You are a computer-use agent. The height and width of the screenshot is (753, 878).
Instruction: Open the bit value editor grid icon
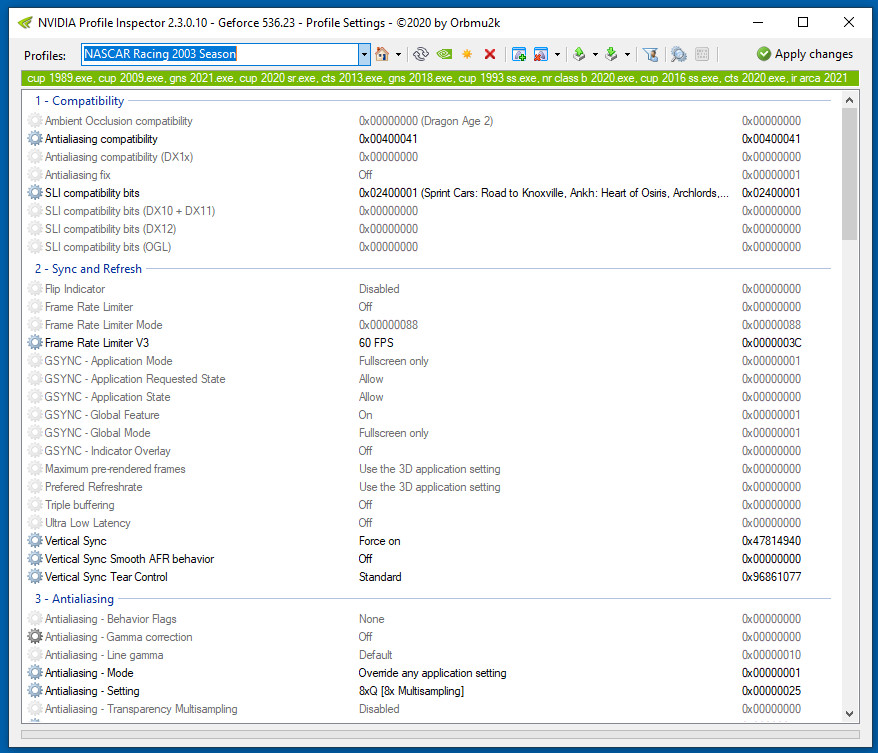(702, 54)
